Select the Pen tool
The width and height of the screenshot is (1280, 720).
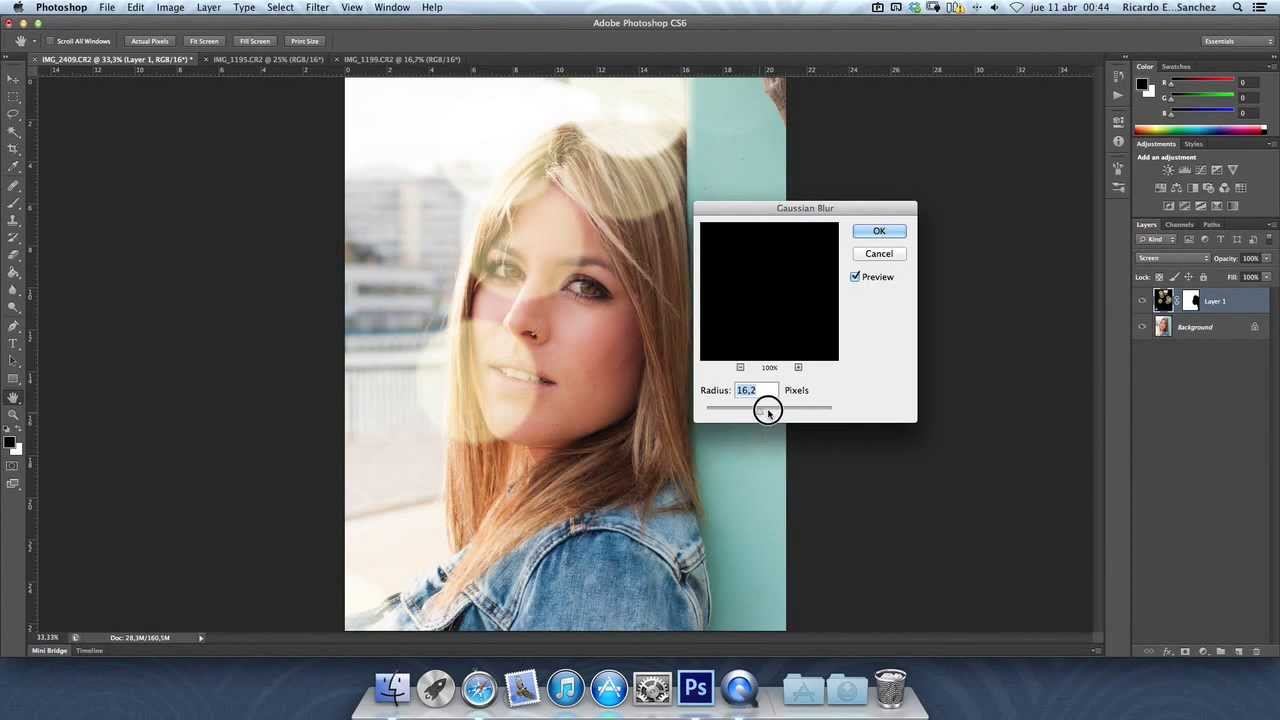[x=13, y=326]
